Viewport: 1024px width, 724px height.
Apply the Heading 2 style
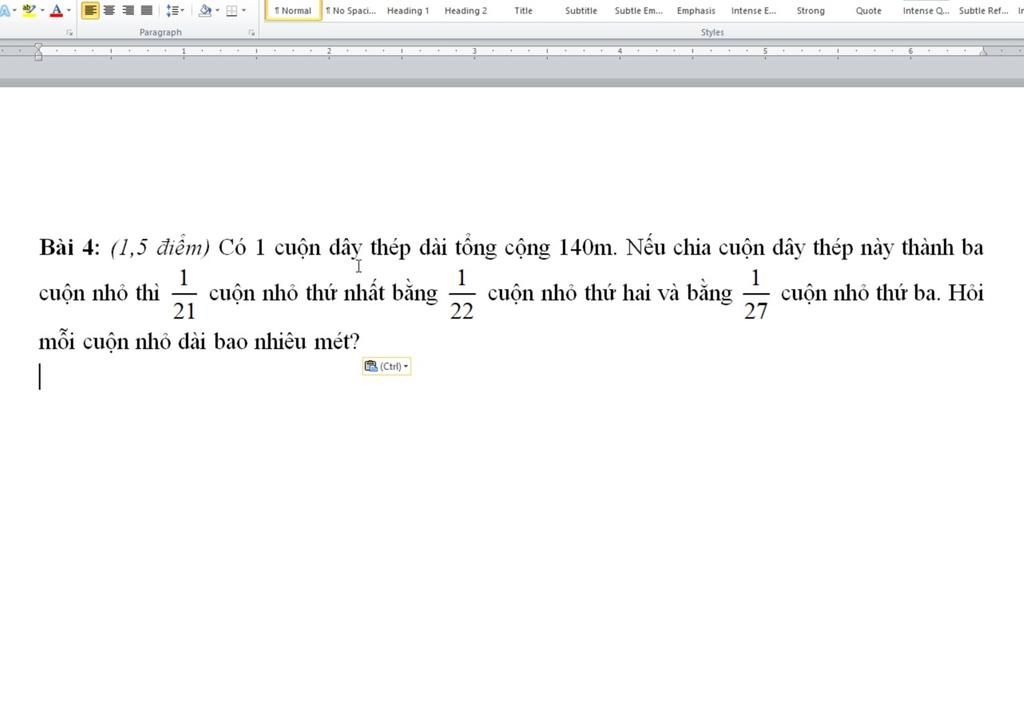click(x=466, y=10)
